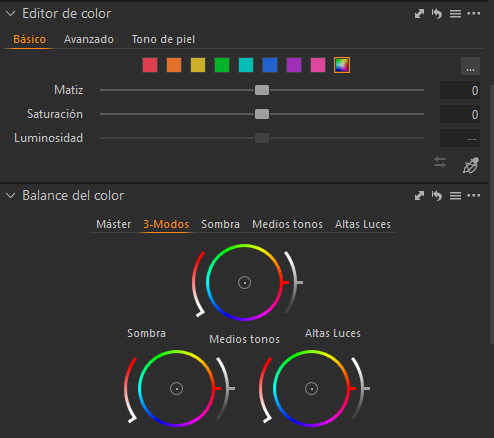Viewport: 494px width, 438px height.
Task: Select the red color swatch
Action: (150, 65)
